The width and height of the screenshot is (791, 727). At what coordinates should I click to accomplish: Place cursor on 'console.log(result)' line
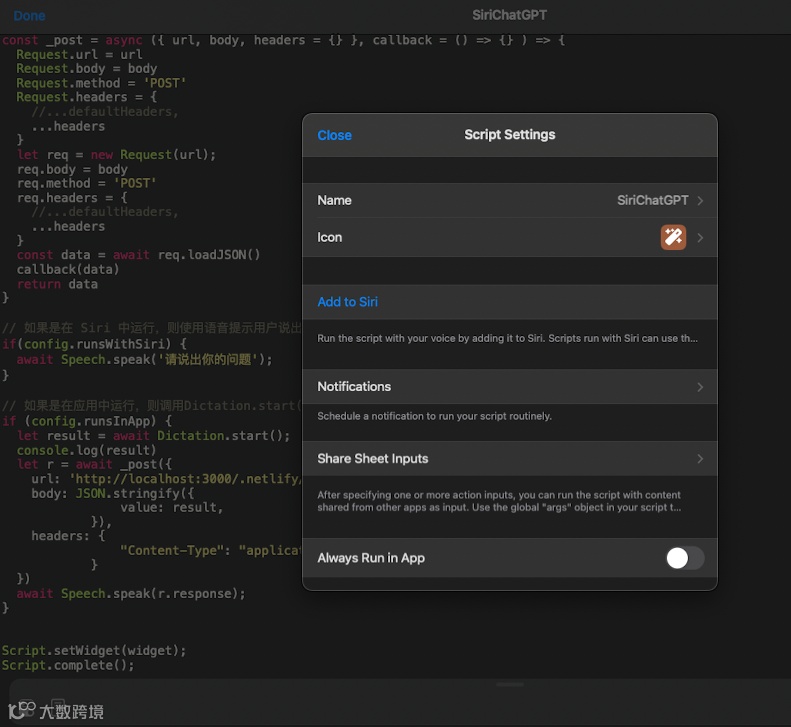pos(86,450)
